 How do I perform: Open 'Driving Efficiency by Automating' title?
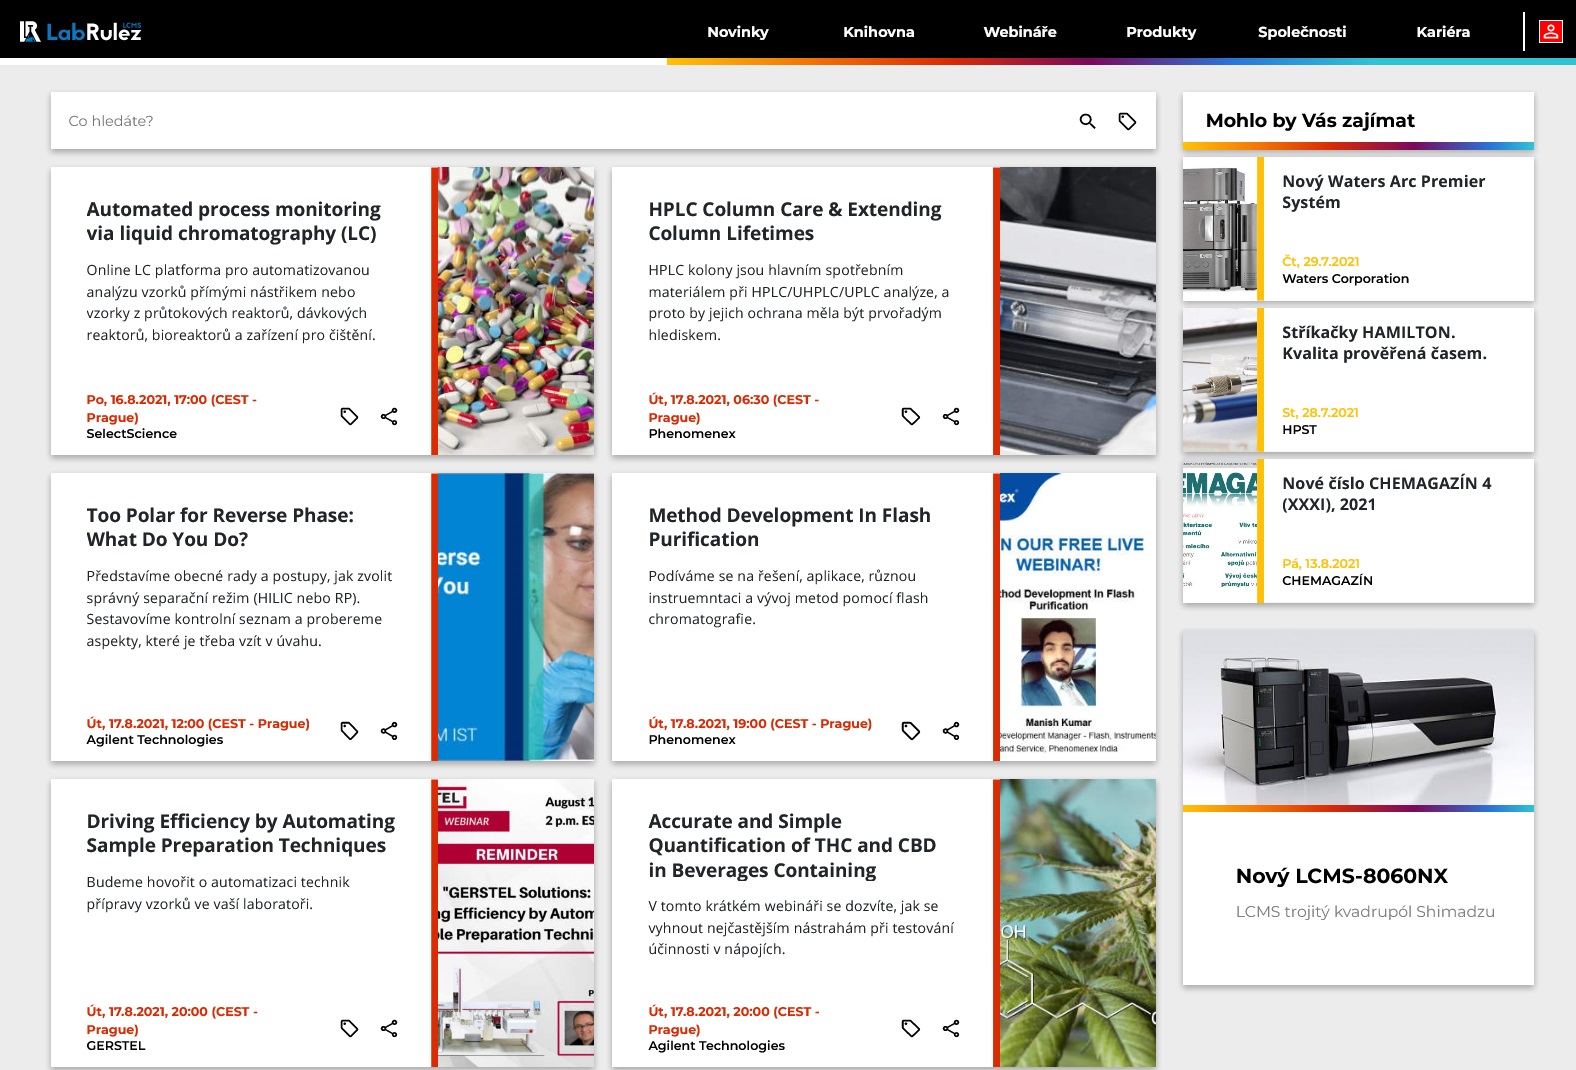240,833
